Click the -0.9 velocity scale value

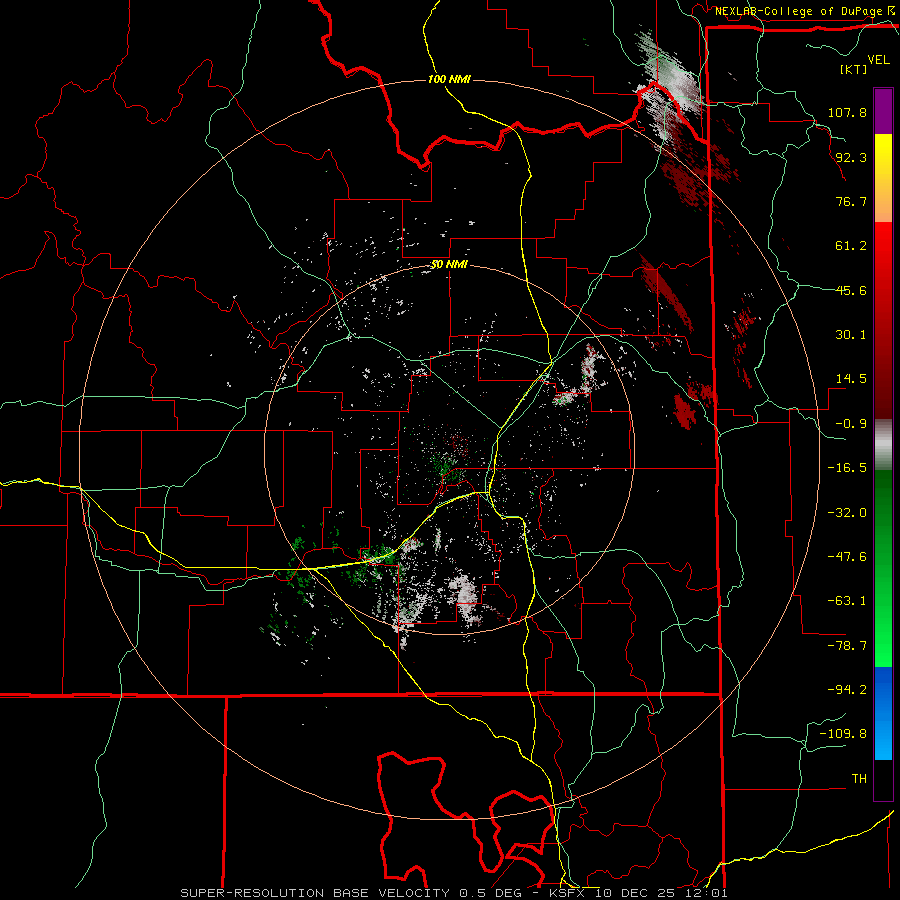click(x=851, y=424)
